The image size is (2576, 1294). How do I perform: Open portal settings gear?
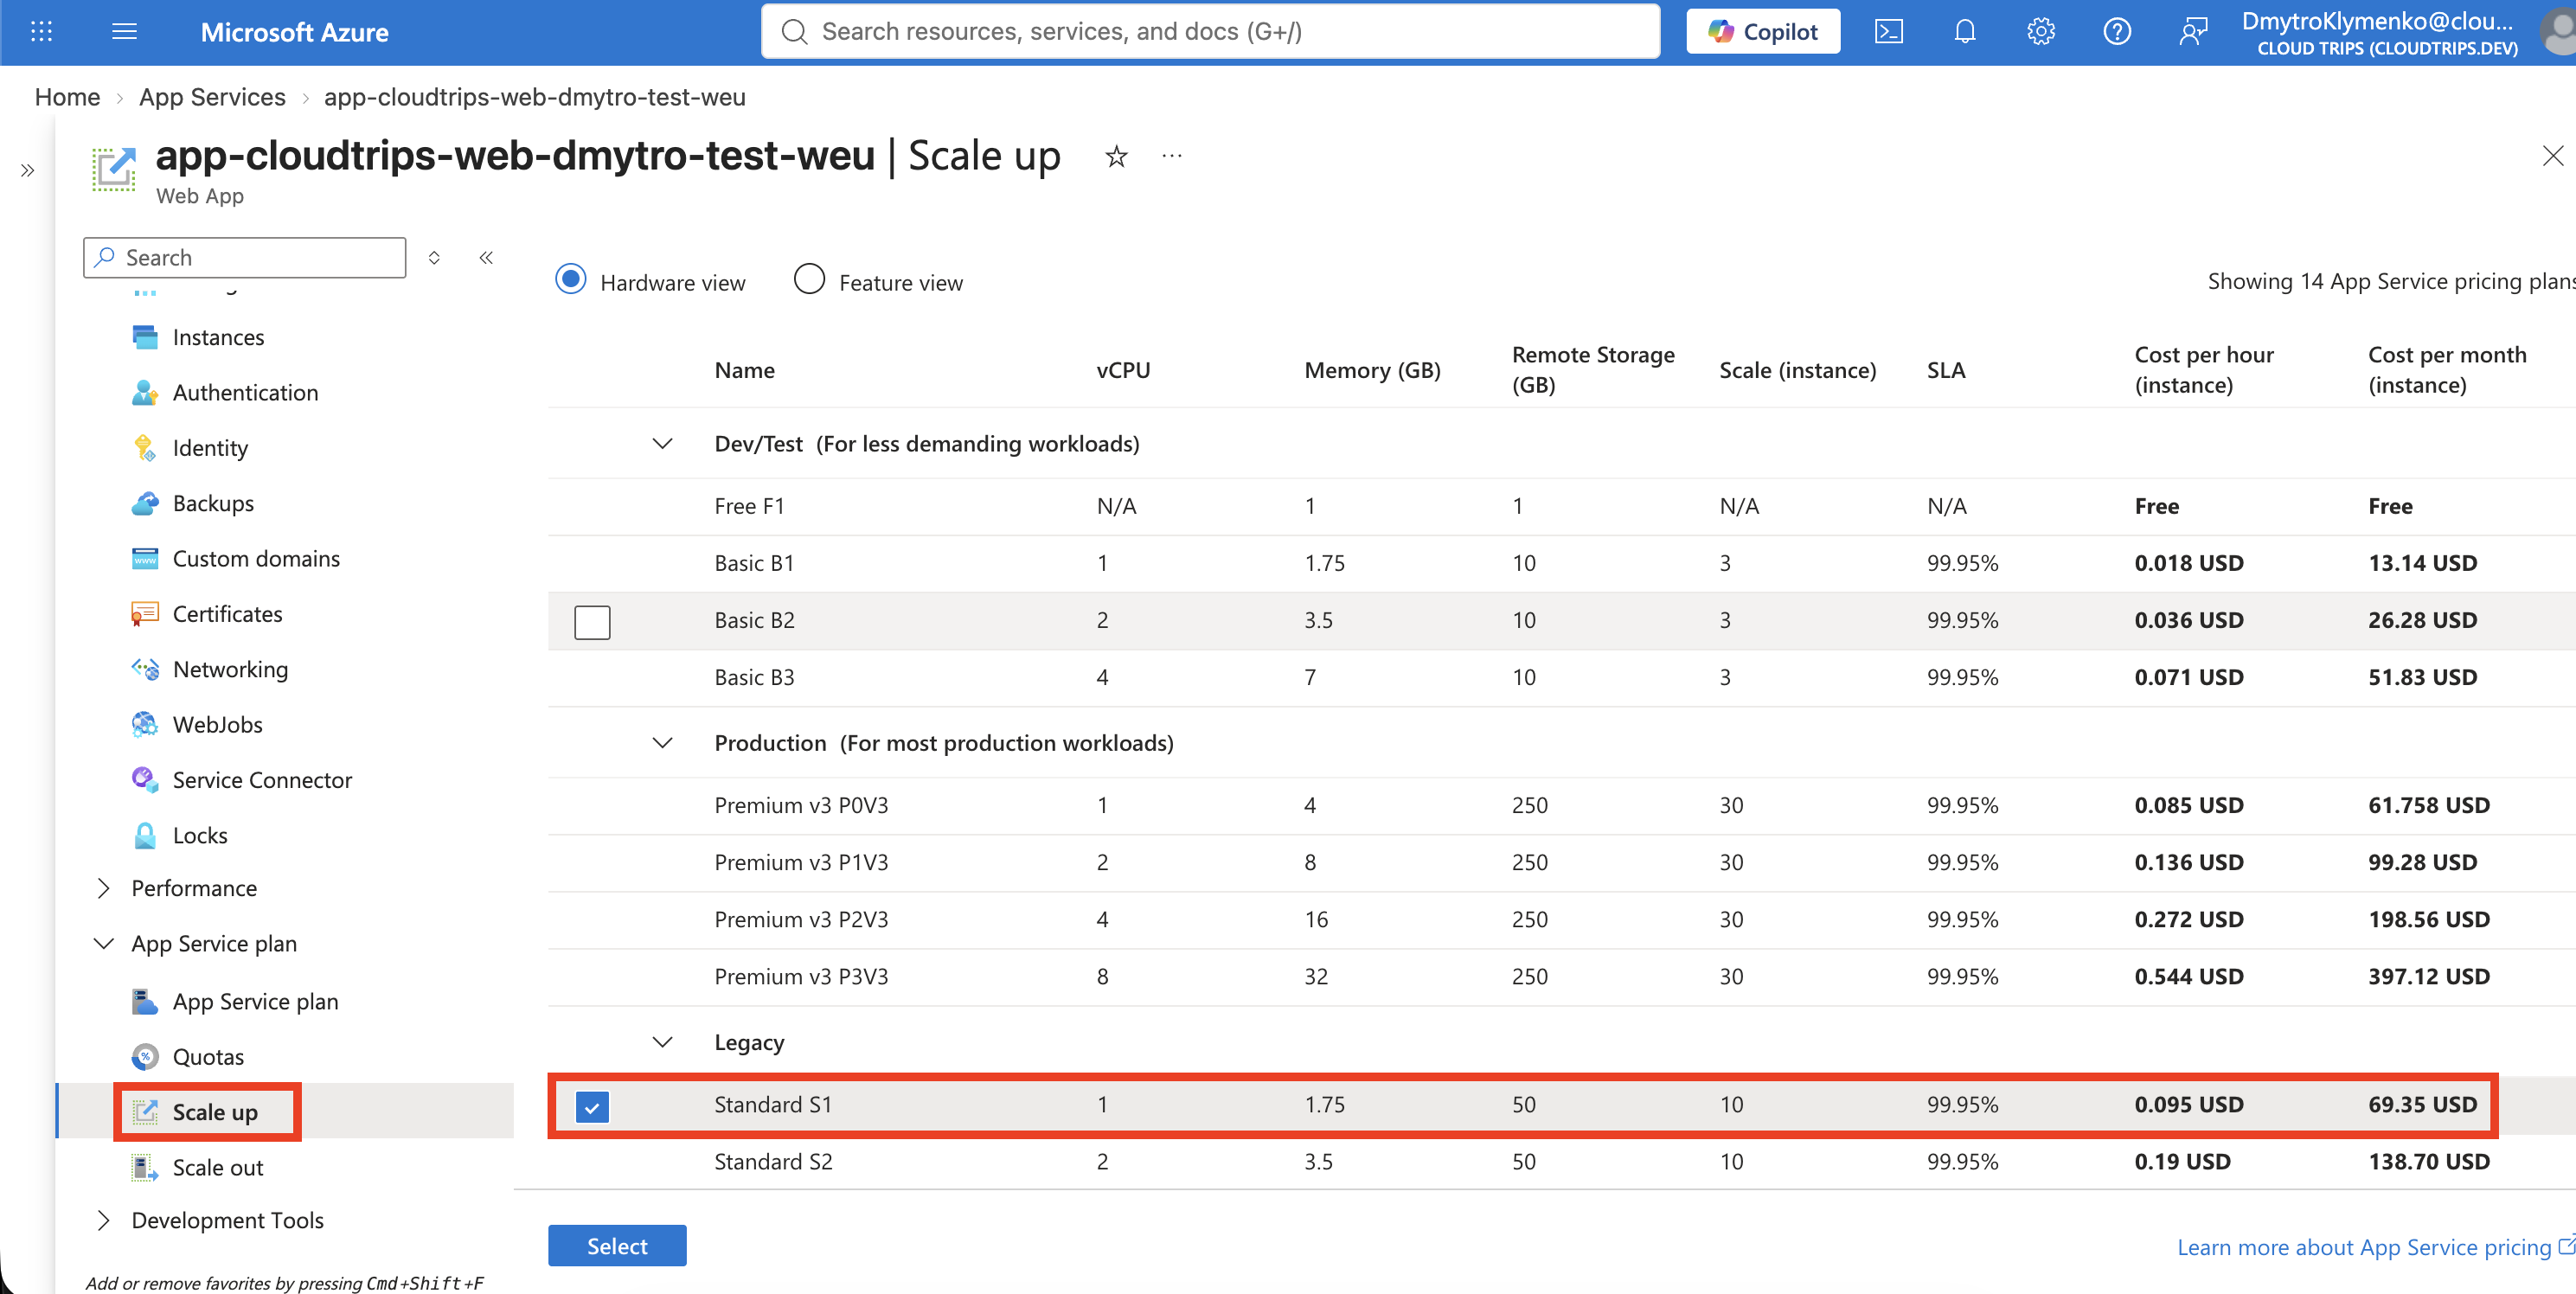2040,32
